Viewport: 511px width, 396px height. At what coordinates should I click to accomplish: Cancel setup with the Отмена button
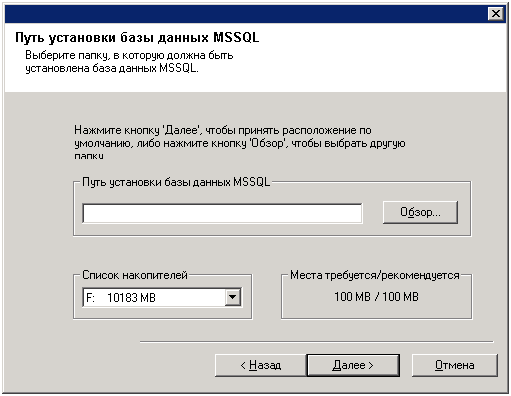tap(455, 365)
